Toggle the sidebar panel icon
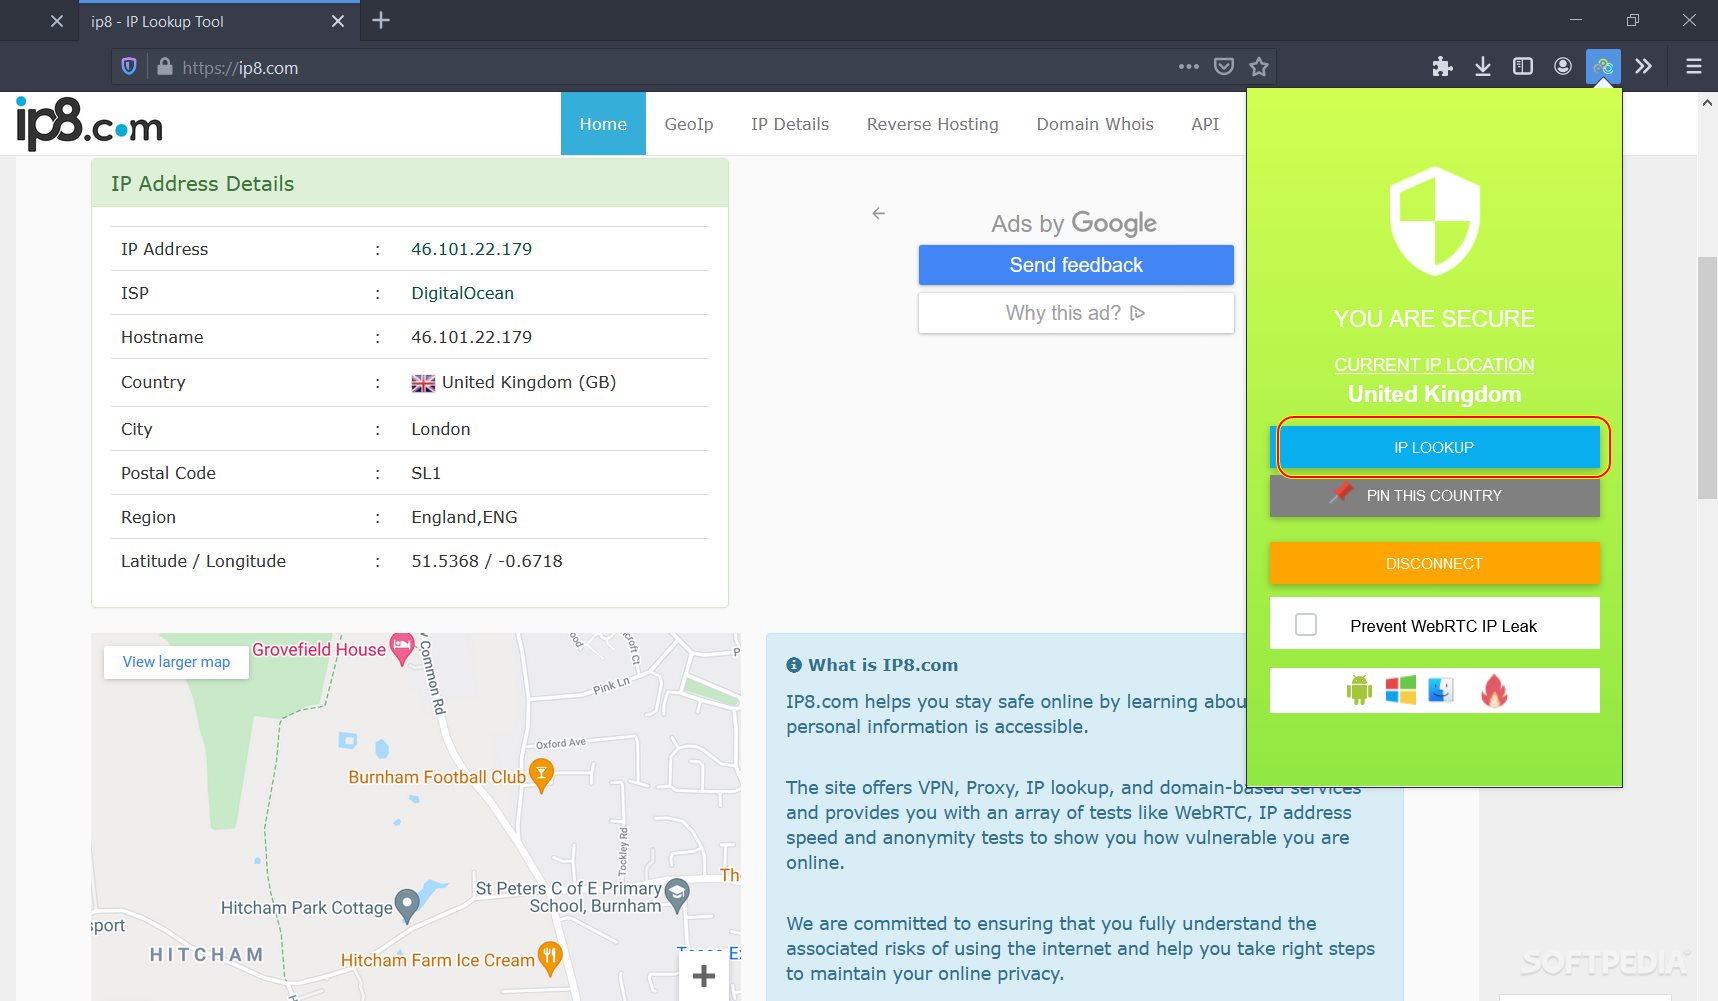This screenshot has width=1718, height=1001. (1523, 66)
